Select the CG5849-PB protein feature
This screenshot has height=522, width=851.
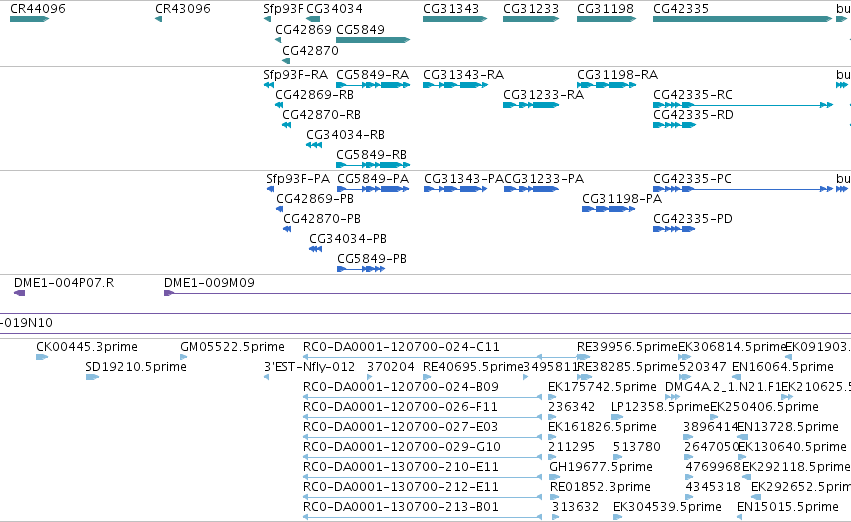[x=361, y=269]
